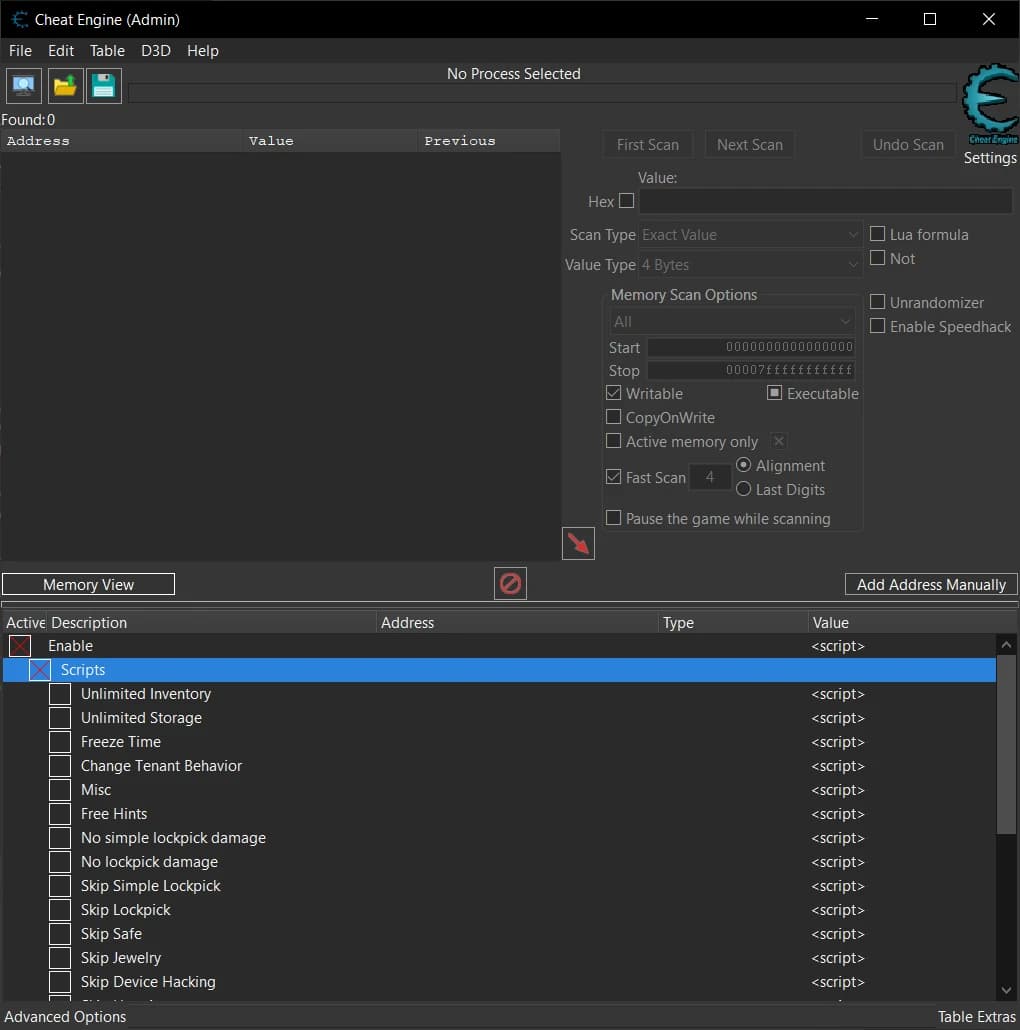1020x1030 pixels.
Task: Enable Pause the game while scanning
Action: coord(613,518)
